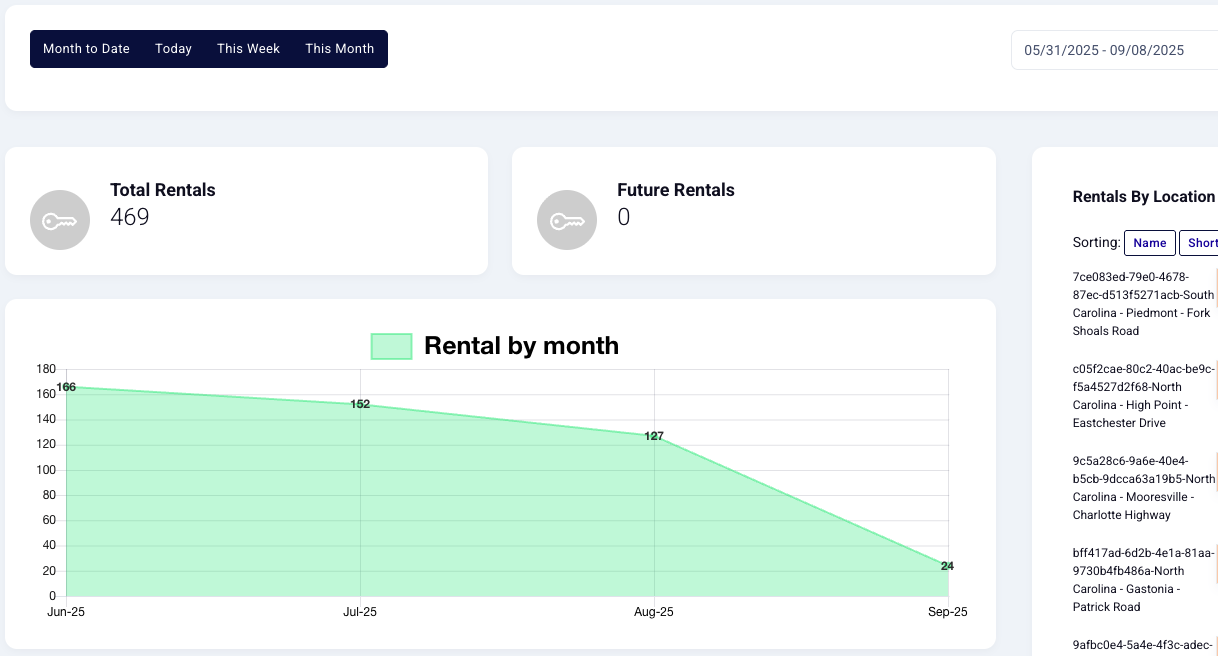Click the Total Rentals count 469
The height and width of the screenshot is (656, 1218).
(x=130, y=217)
